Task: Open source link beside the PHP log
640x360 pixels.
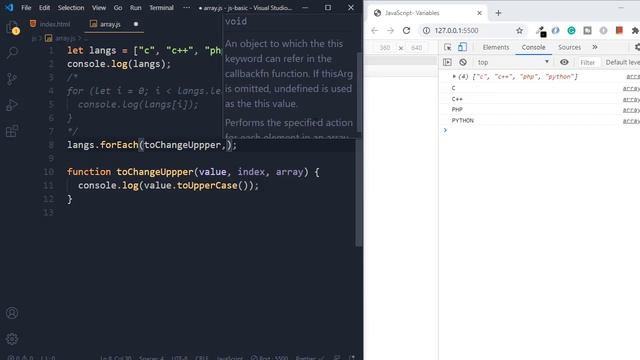Action: (631, 110)
